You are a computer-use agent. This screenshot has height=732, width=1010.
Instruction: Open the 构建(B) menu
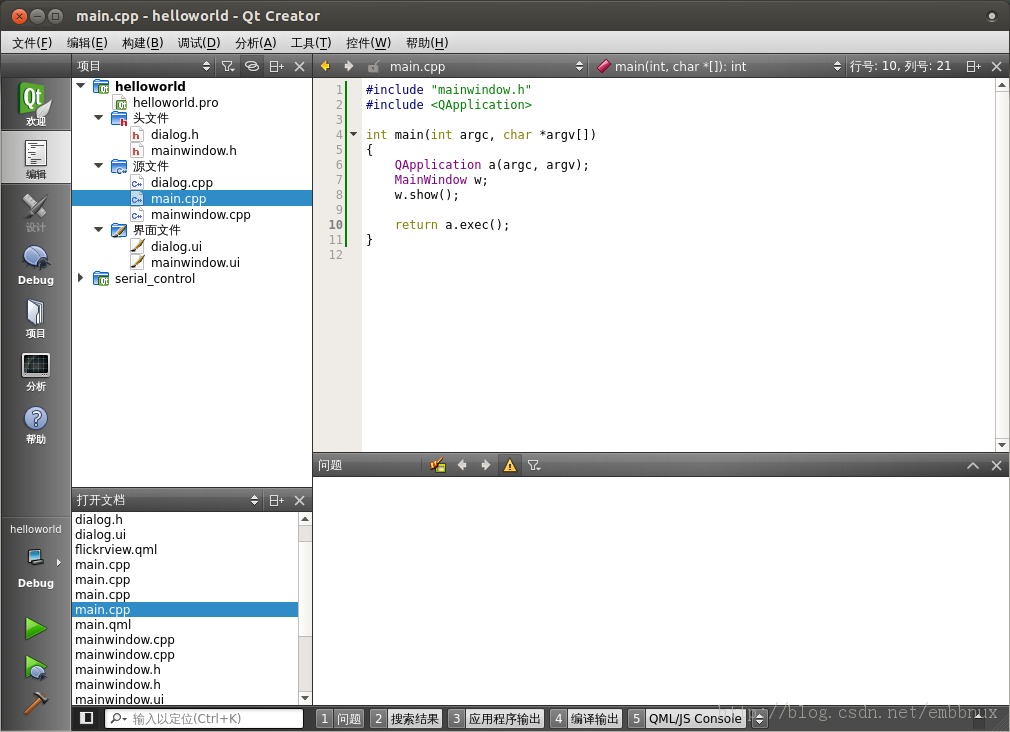[142, 43]
